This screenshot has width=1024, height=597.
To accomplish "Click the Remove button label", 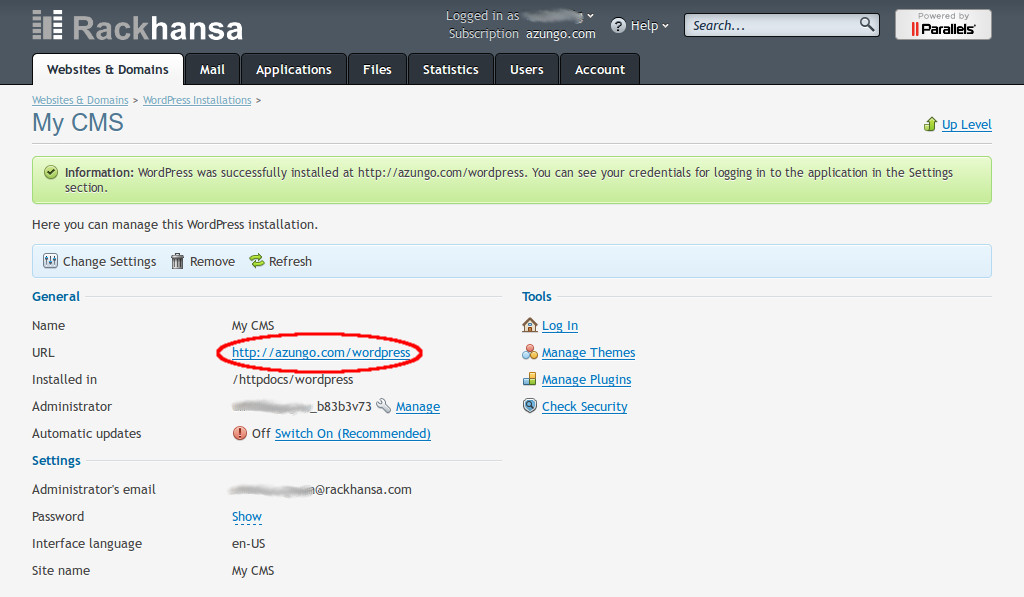I will (212, 261).
